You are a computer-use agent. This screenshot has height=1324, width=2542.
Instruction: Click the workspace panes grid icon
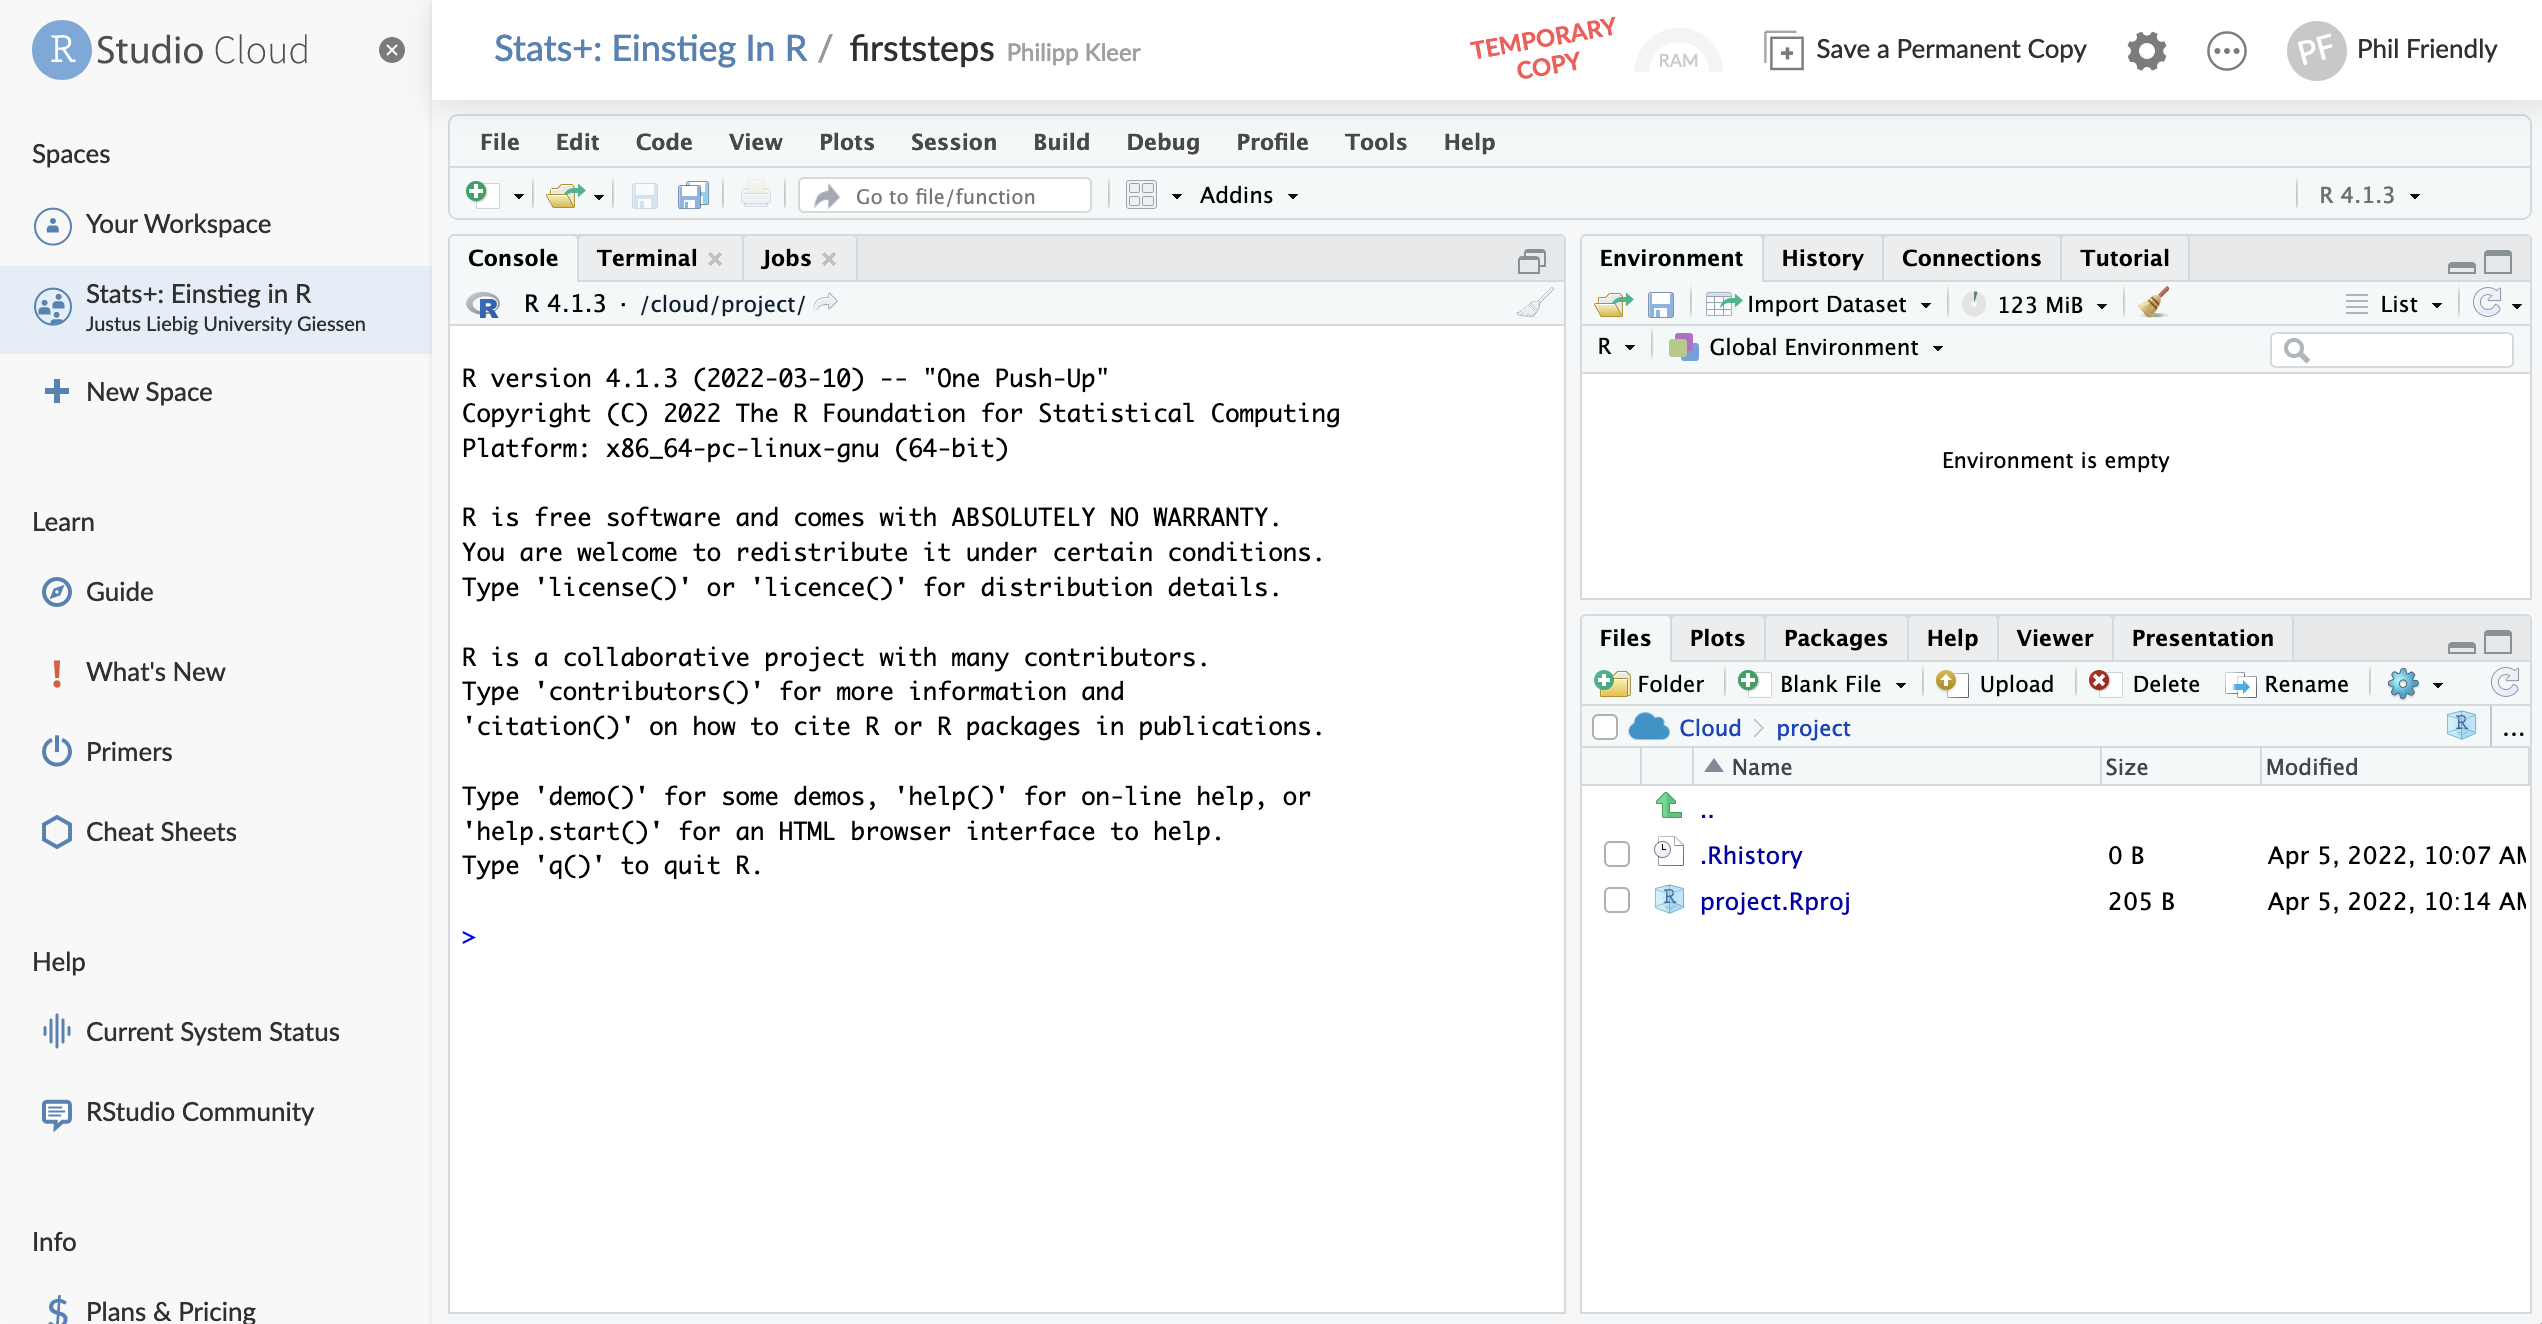point(1141,195)
